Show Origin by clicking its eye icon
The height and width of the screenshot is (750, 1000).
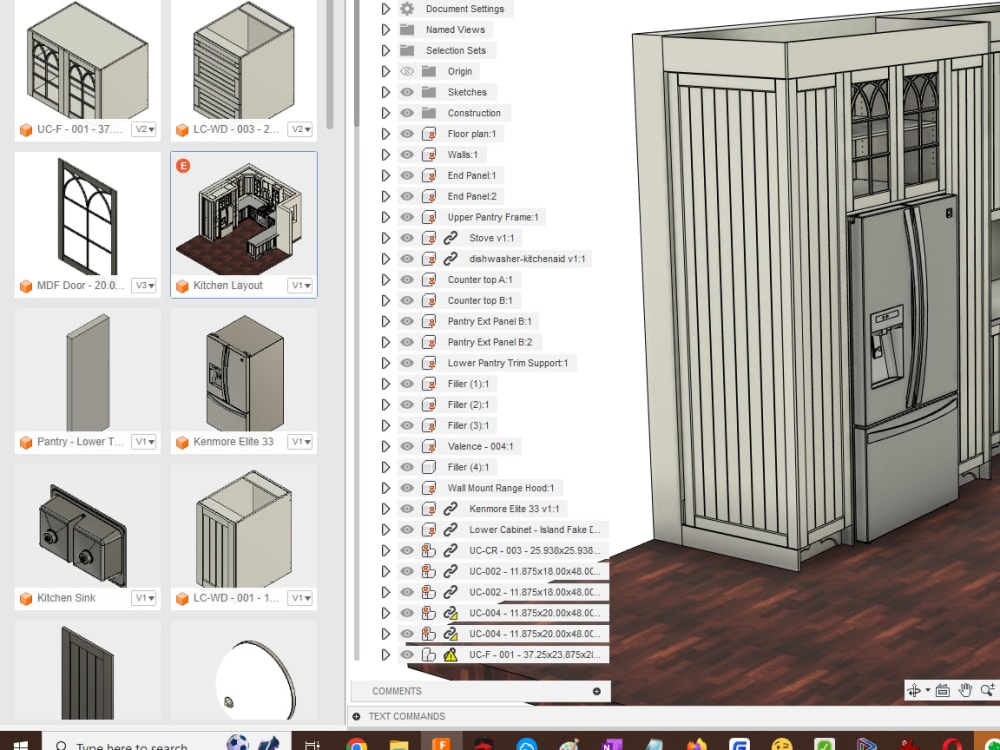tap(407, 71)
